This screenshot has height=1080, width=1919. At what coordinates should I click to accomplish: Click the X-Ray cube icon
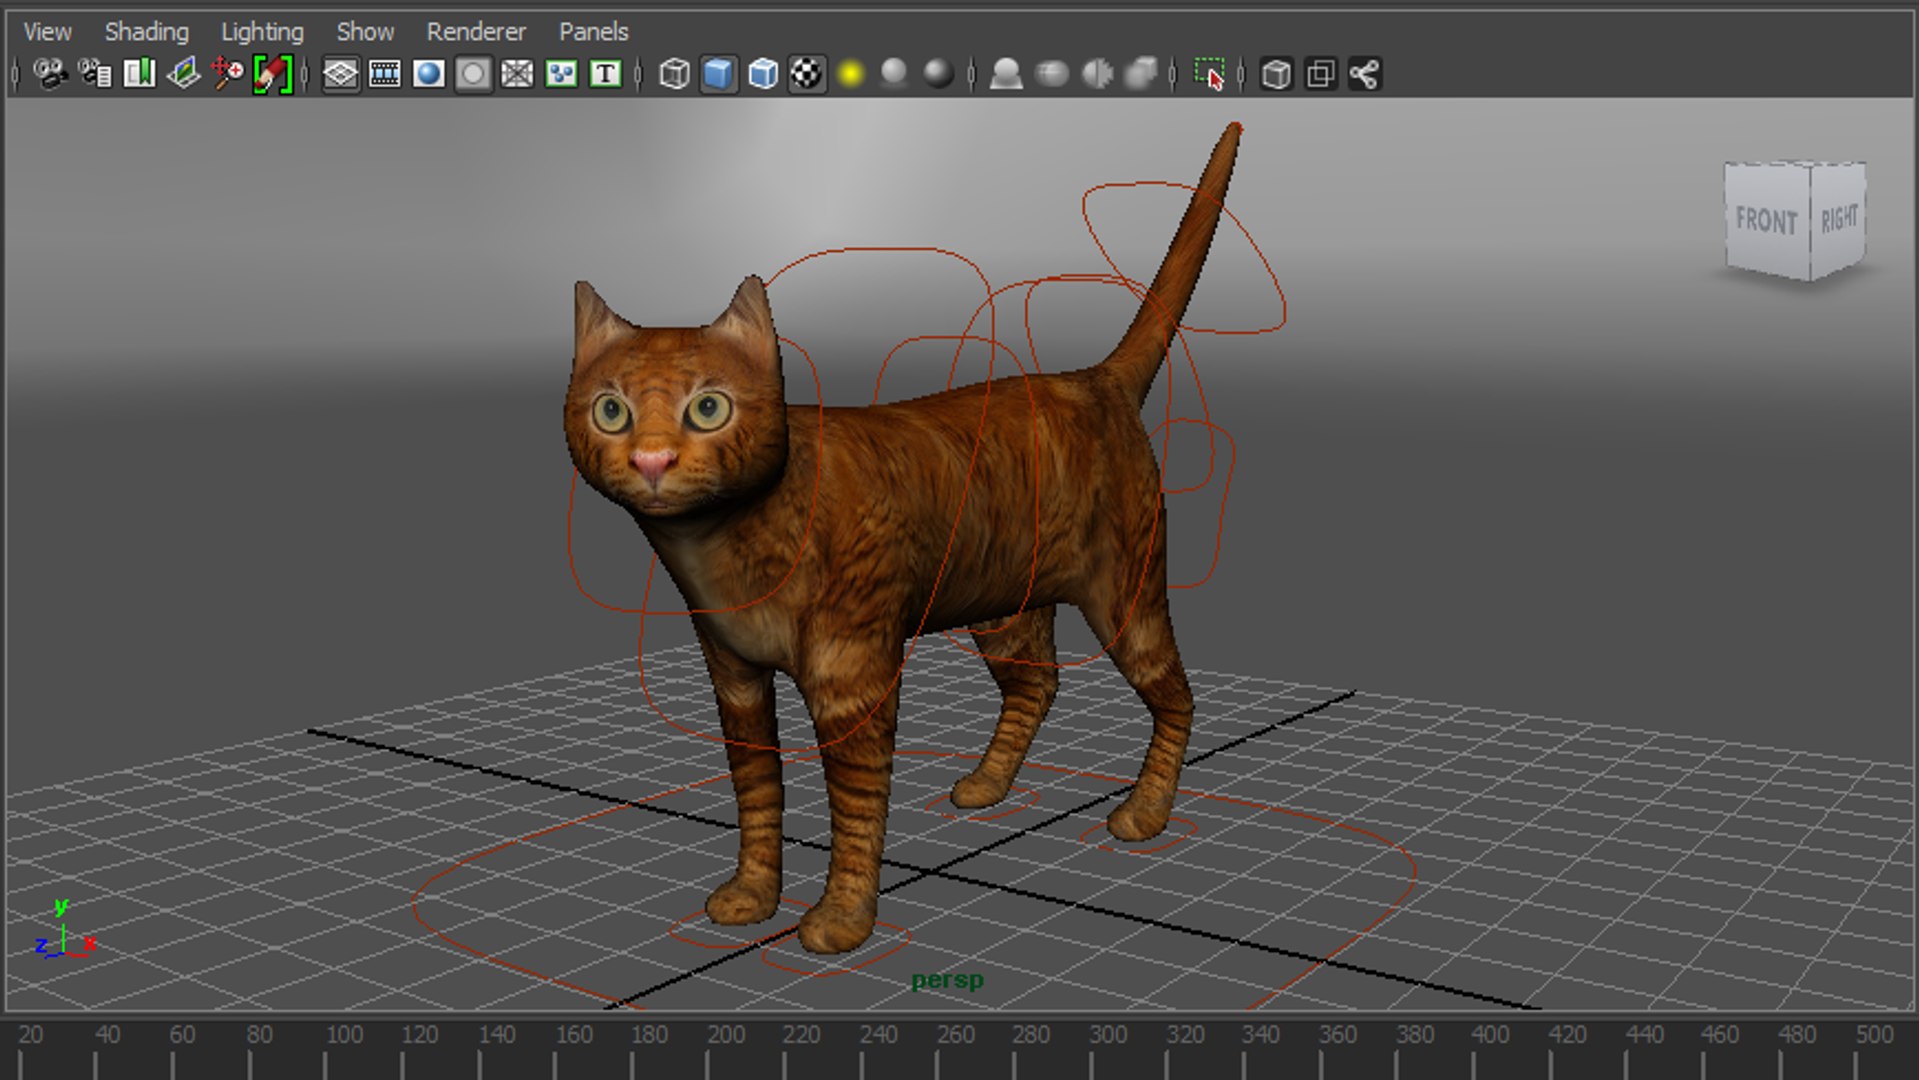[x=1277, y=74]
